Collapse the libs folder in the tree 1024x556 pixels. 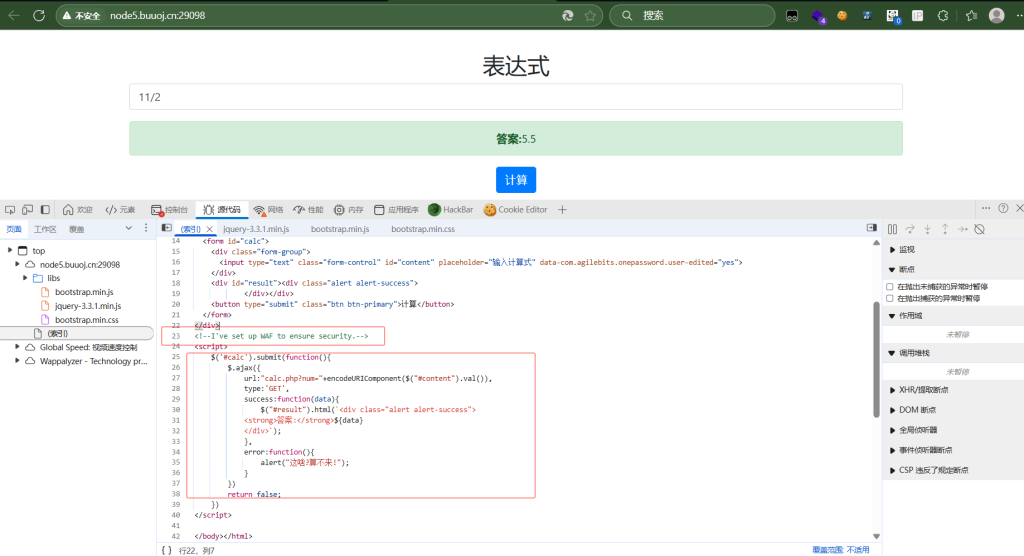(x=25, y=278)
